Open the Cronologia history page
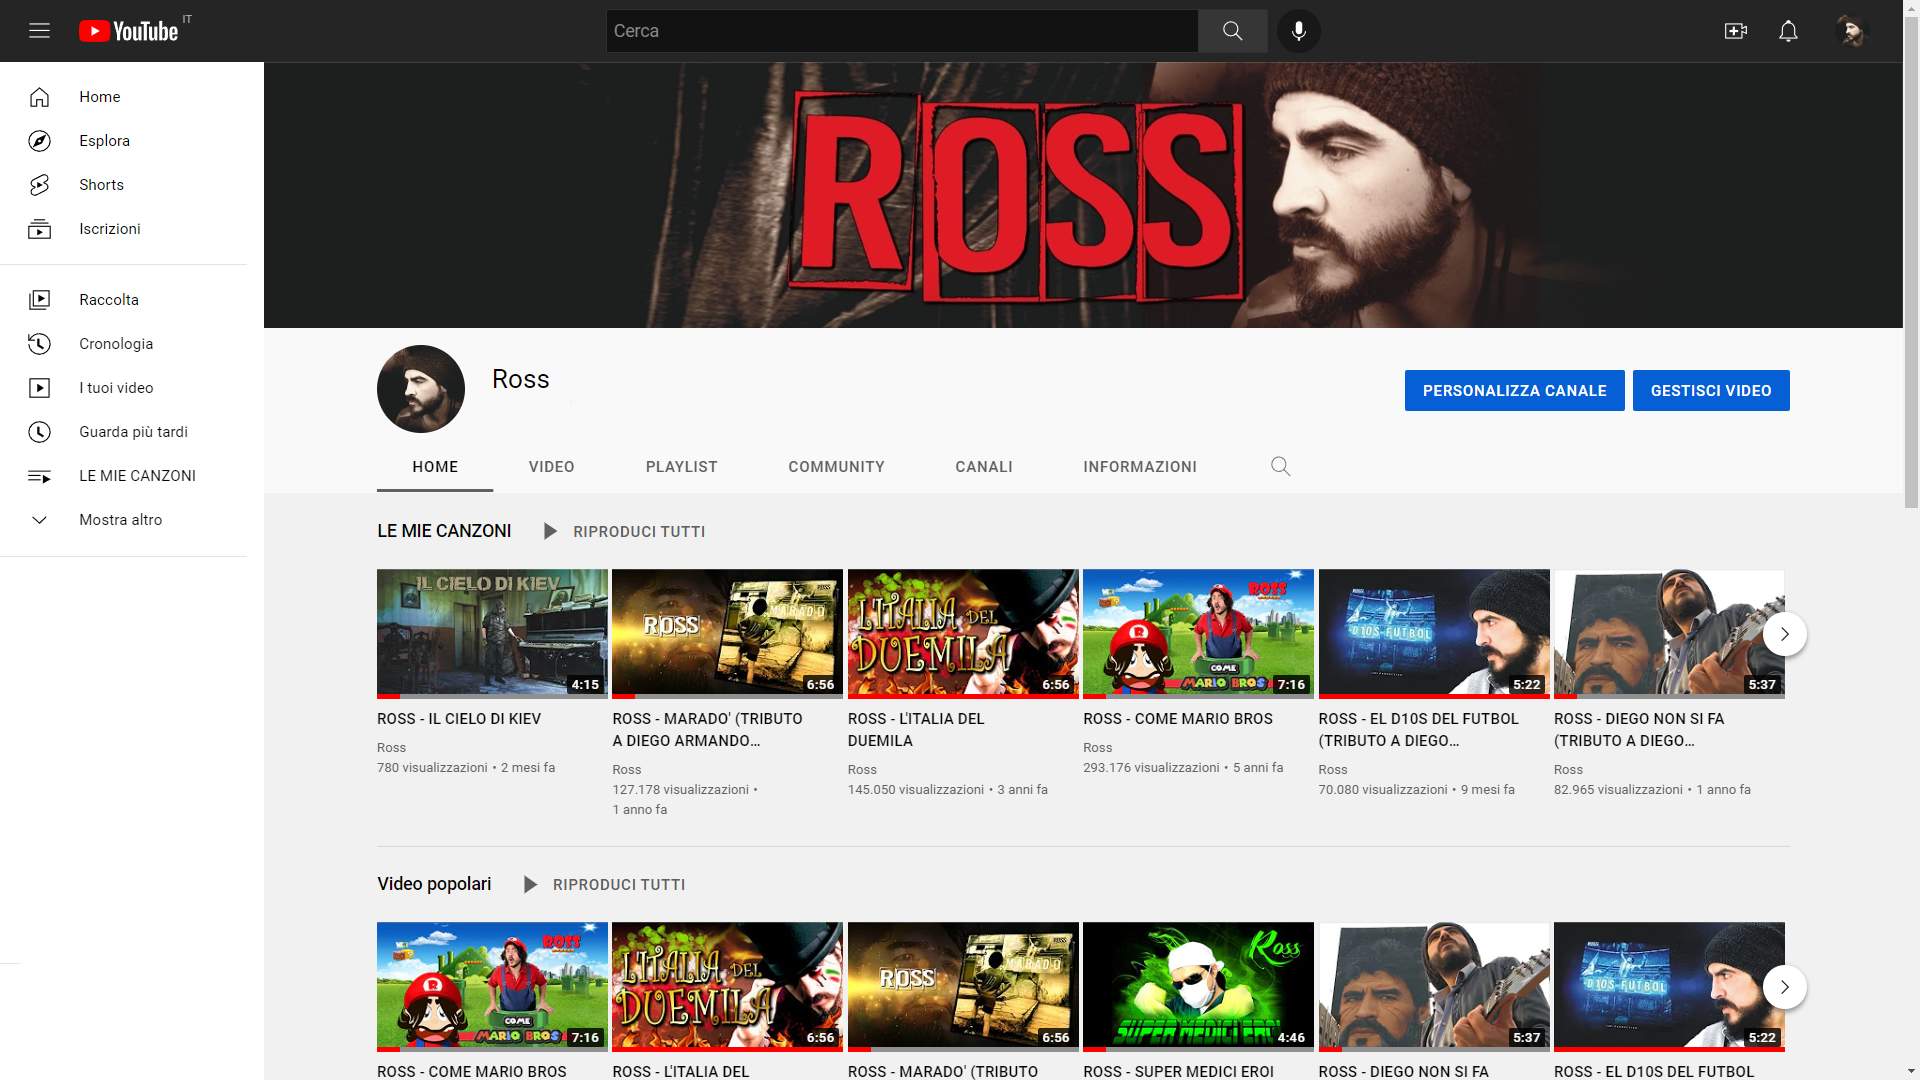Image resolution: width=1920 pixels, height=1080 pixels. pos(116,344)
